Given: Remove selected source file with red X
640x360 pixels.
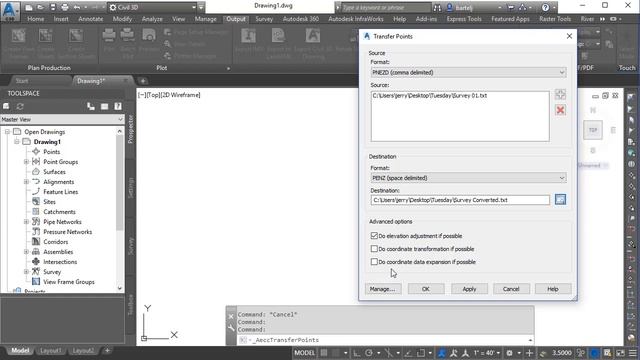Looking at the screenshot, I should pyautogui.click(x=560, y=110).
